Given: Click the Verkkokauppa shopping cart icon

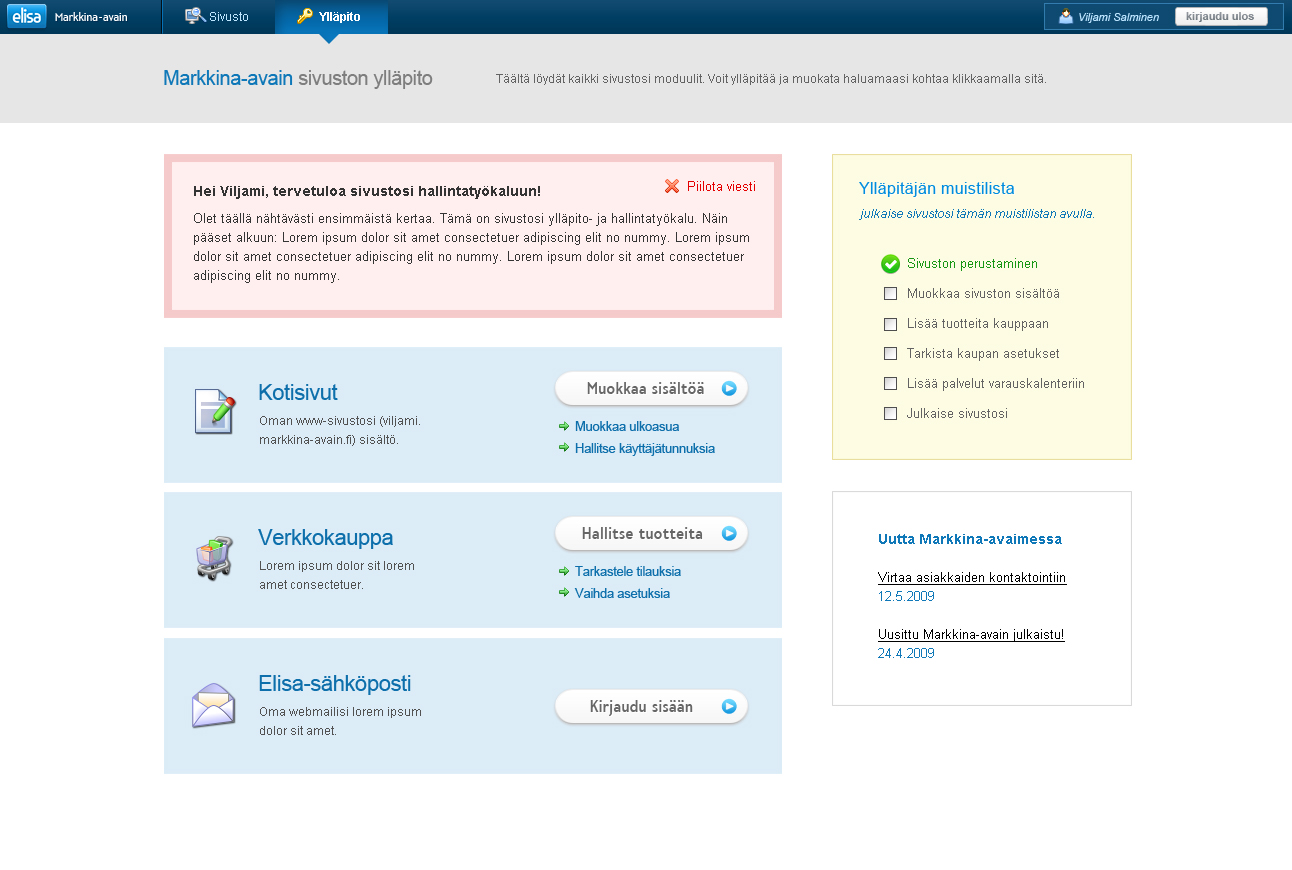Looking at the screenshot, I should coord(214,557).
